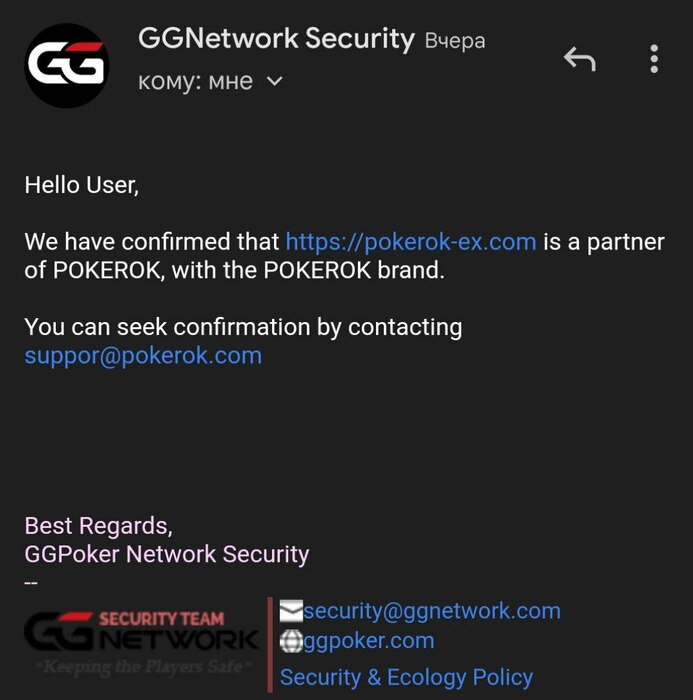
Task: Tap the "GGPoker Network Security" signature name
Action: [167, 554]
